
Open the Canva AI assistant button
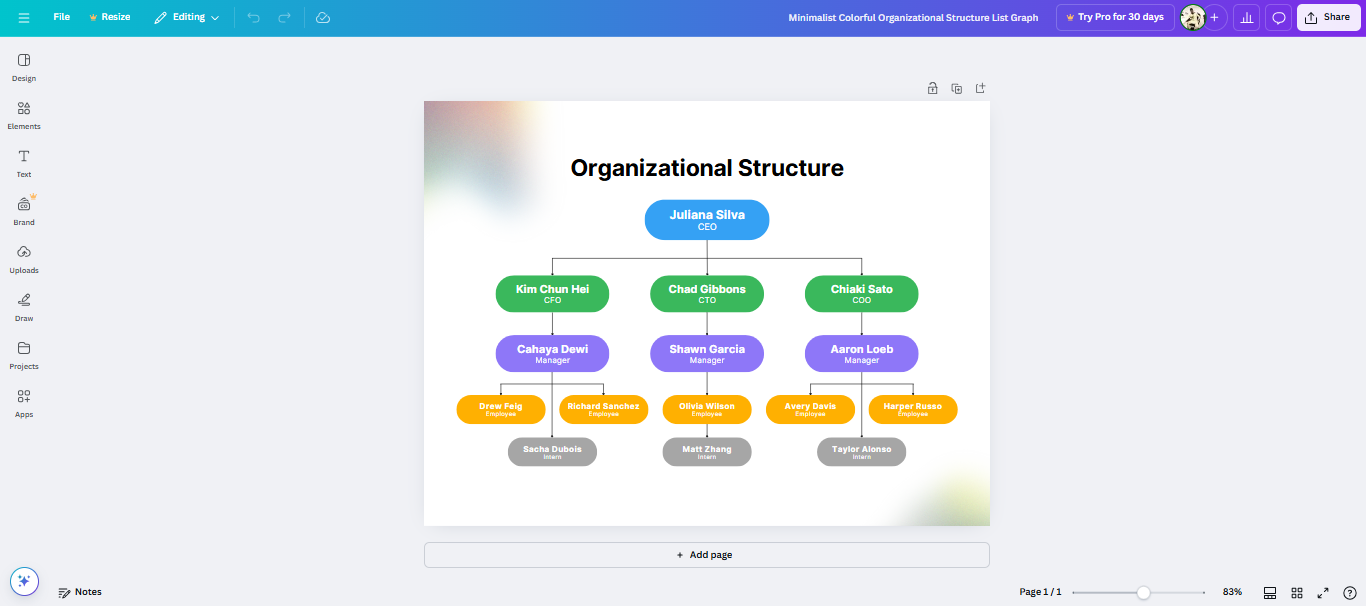tap(24, 581)
